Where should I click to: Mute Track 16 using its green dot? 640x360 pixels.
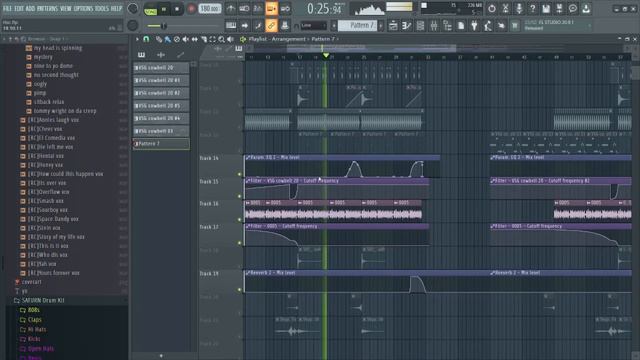[x=240, y=220]
